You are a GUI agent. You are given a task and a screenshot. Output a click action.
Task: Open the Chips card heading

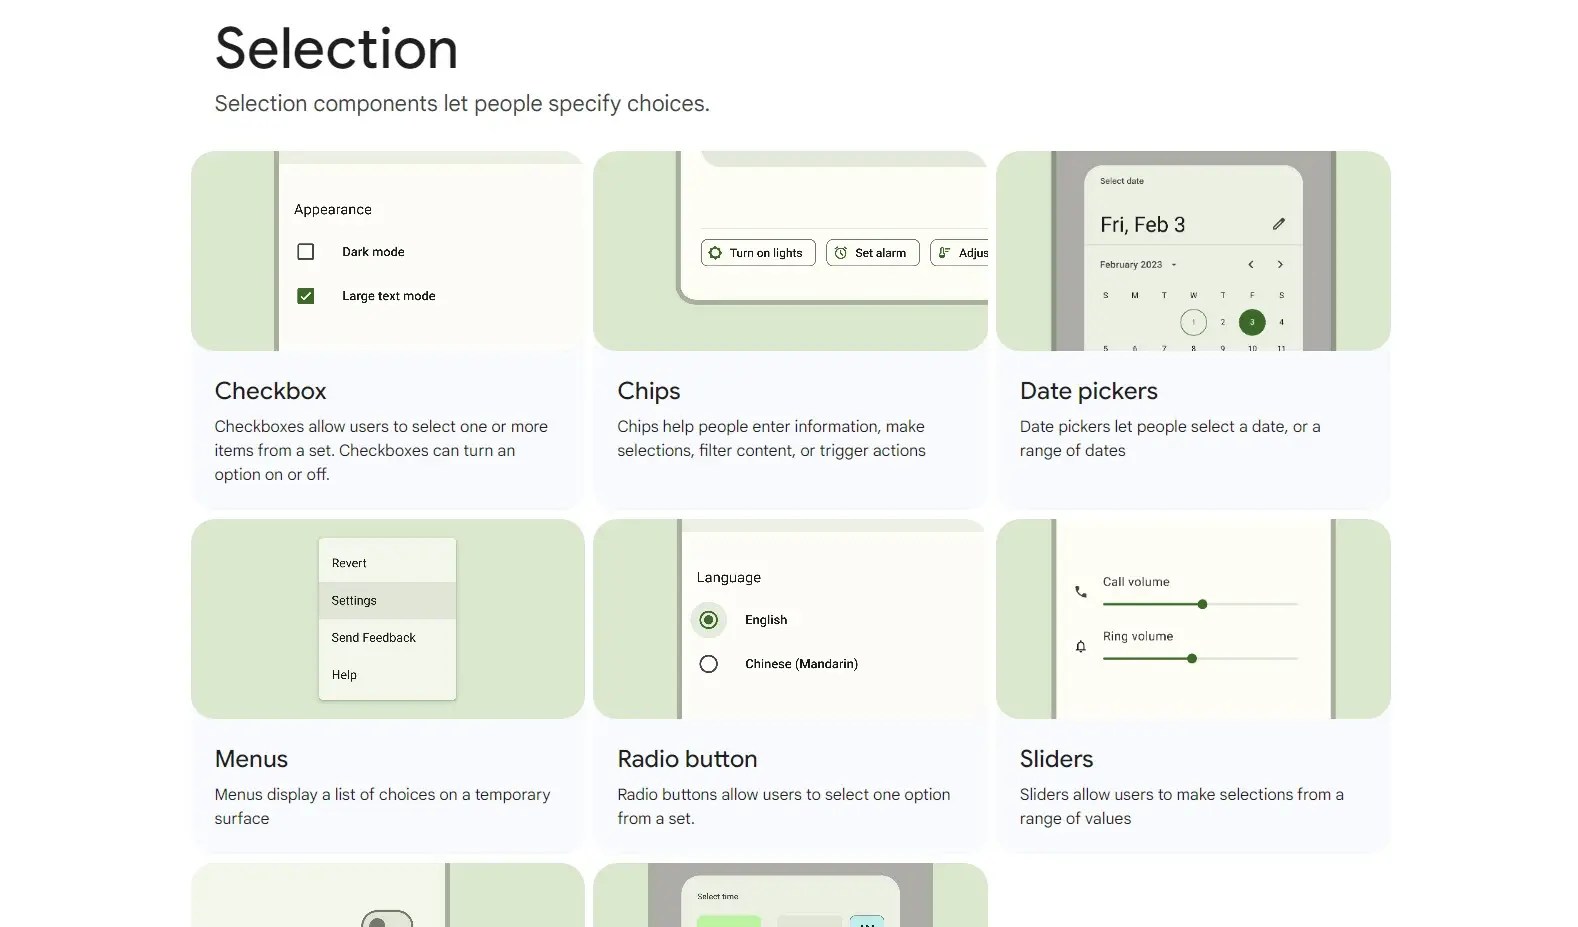(x=648, y=391)
